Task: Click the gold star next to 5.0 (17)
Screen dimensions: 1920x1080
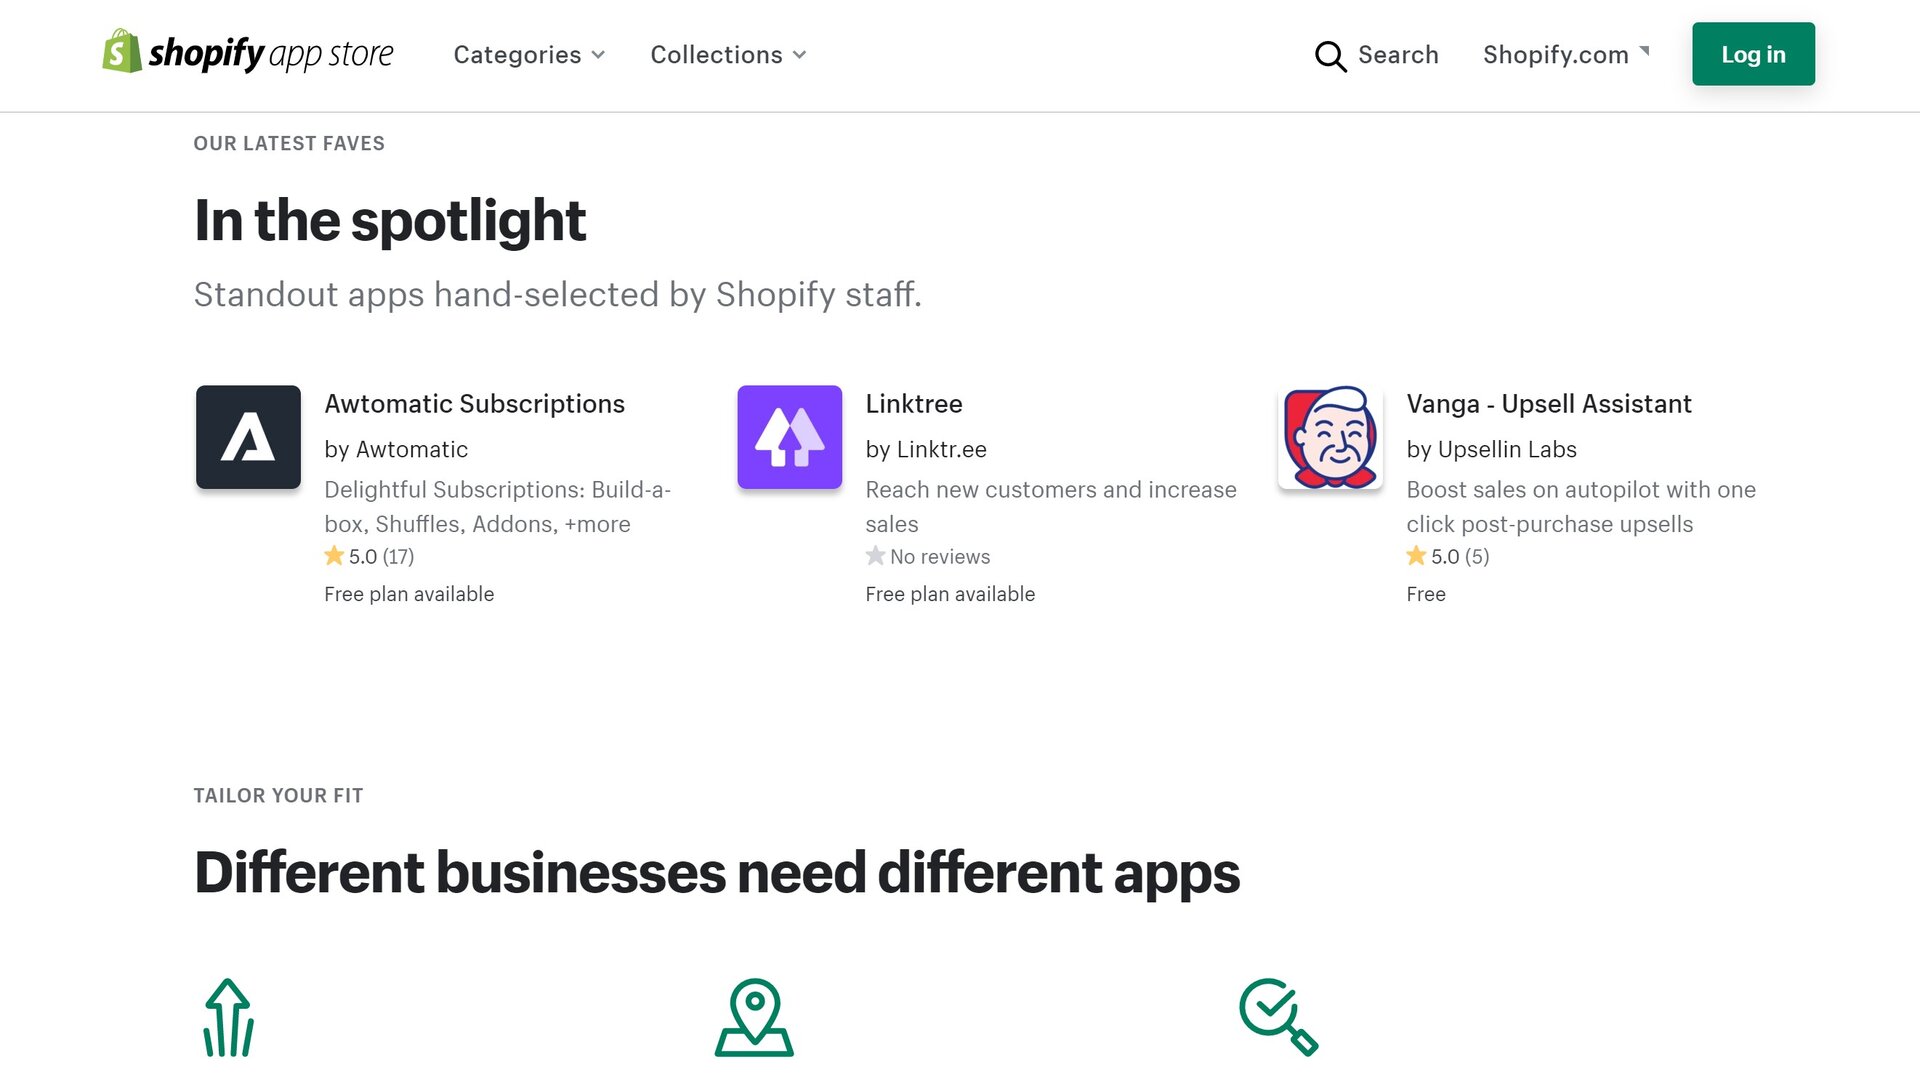Action: (334, 555)
